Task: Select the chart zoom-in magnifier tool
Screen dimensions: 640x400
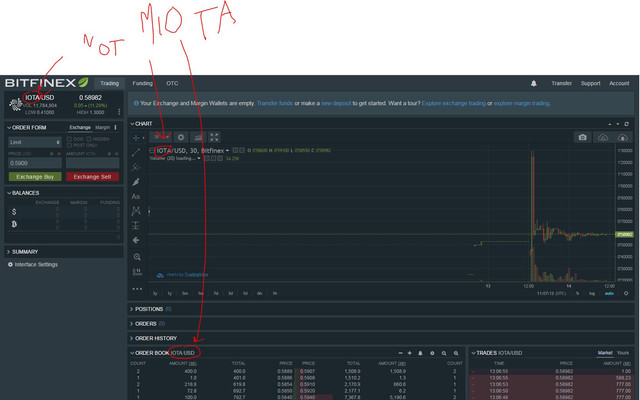Action: click(137, 257)
